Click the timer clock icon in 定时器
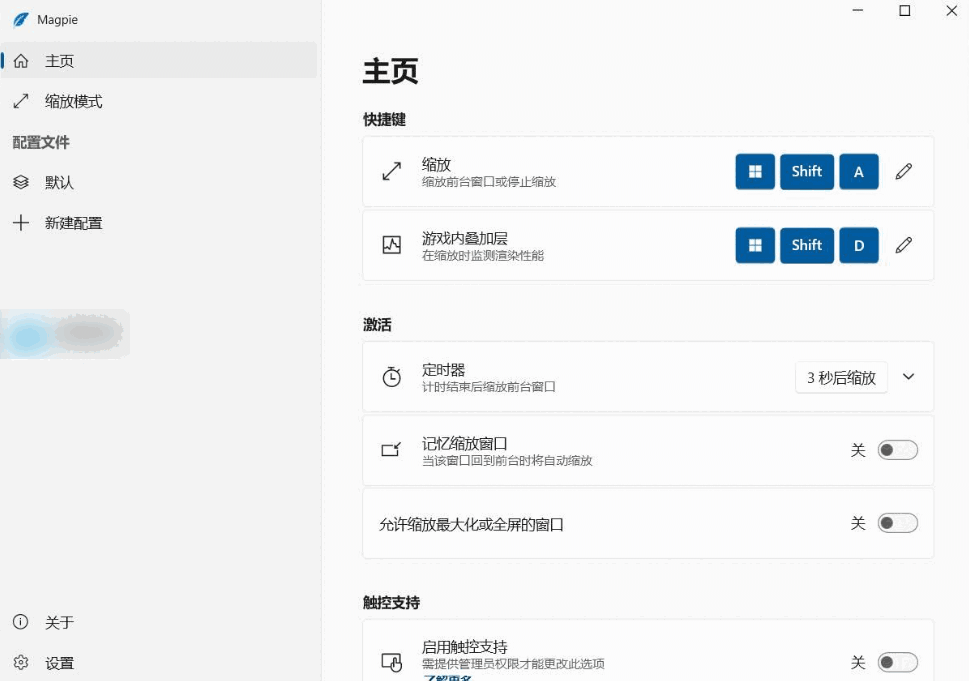The width and height of the screenshot is (969, 681). pos(392,377)
